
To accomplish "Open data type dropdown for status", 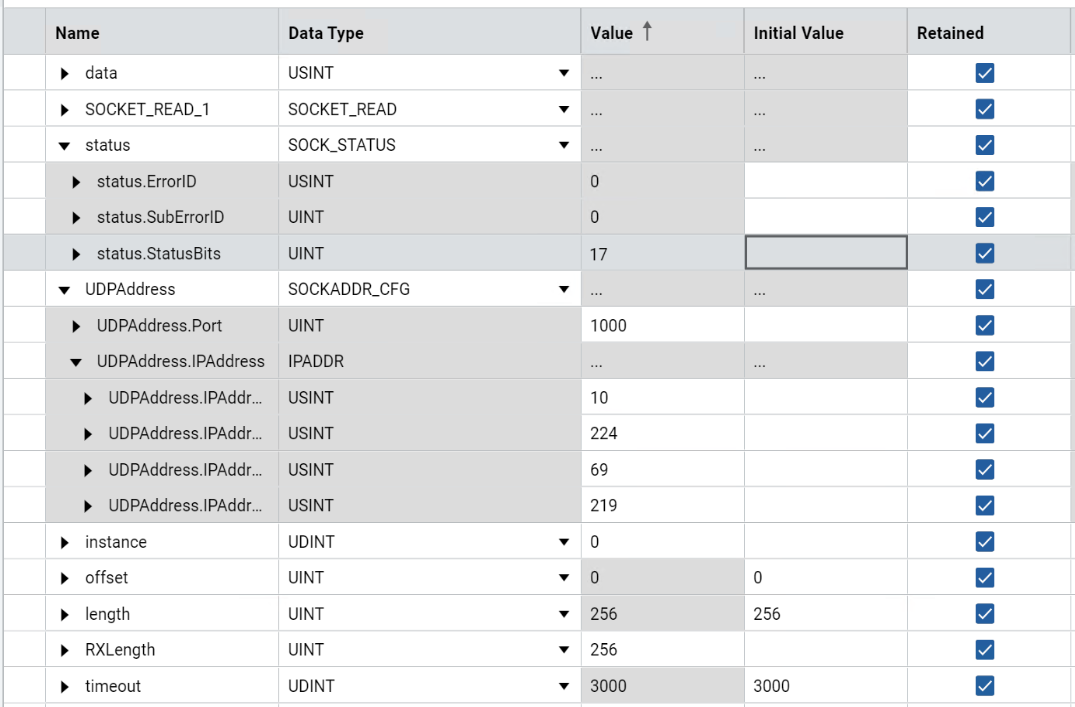I will click(x=563, y=146).
